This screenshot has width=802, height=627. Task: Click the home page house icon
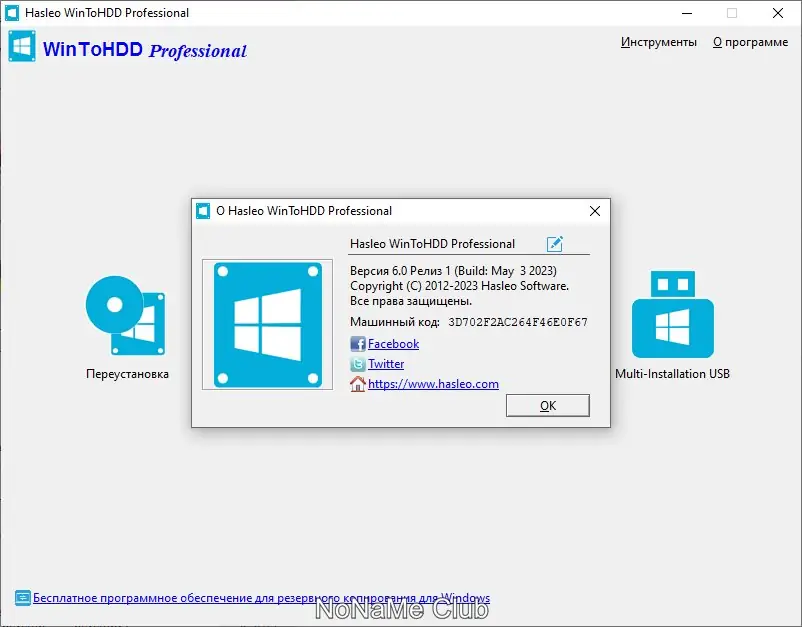(358, 384)
